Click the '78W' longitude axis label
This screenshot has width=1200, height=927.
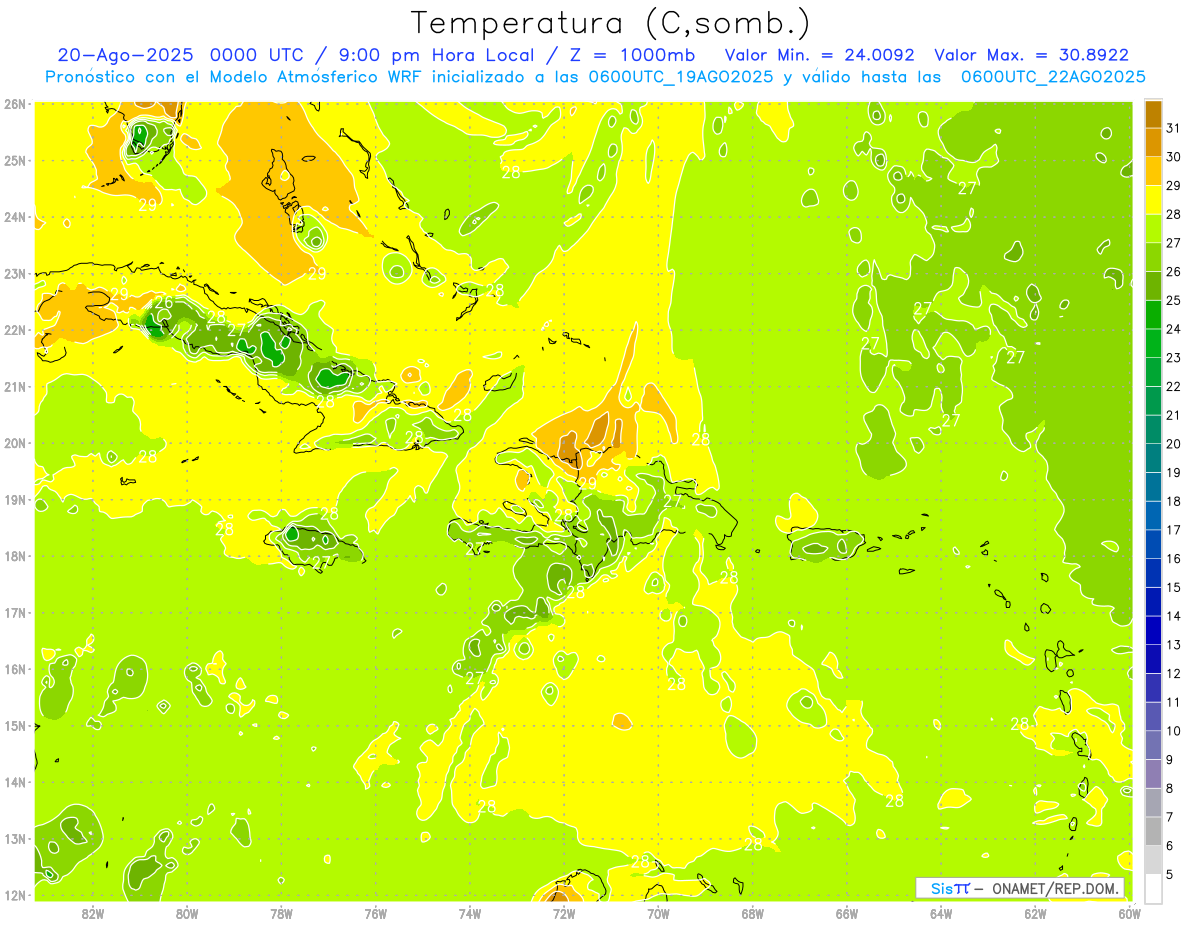(281, 913)
